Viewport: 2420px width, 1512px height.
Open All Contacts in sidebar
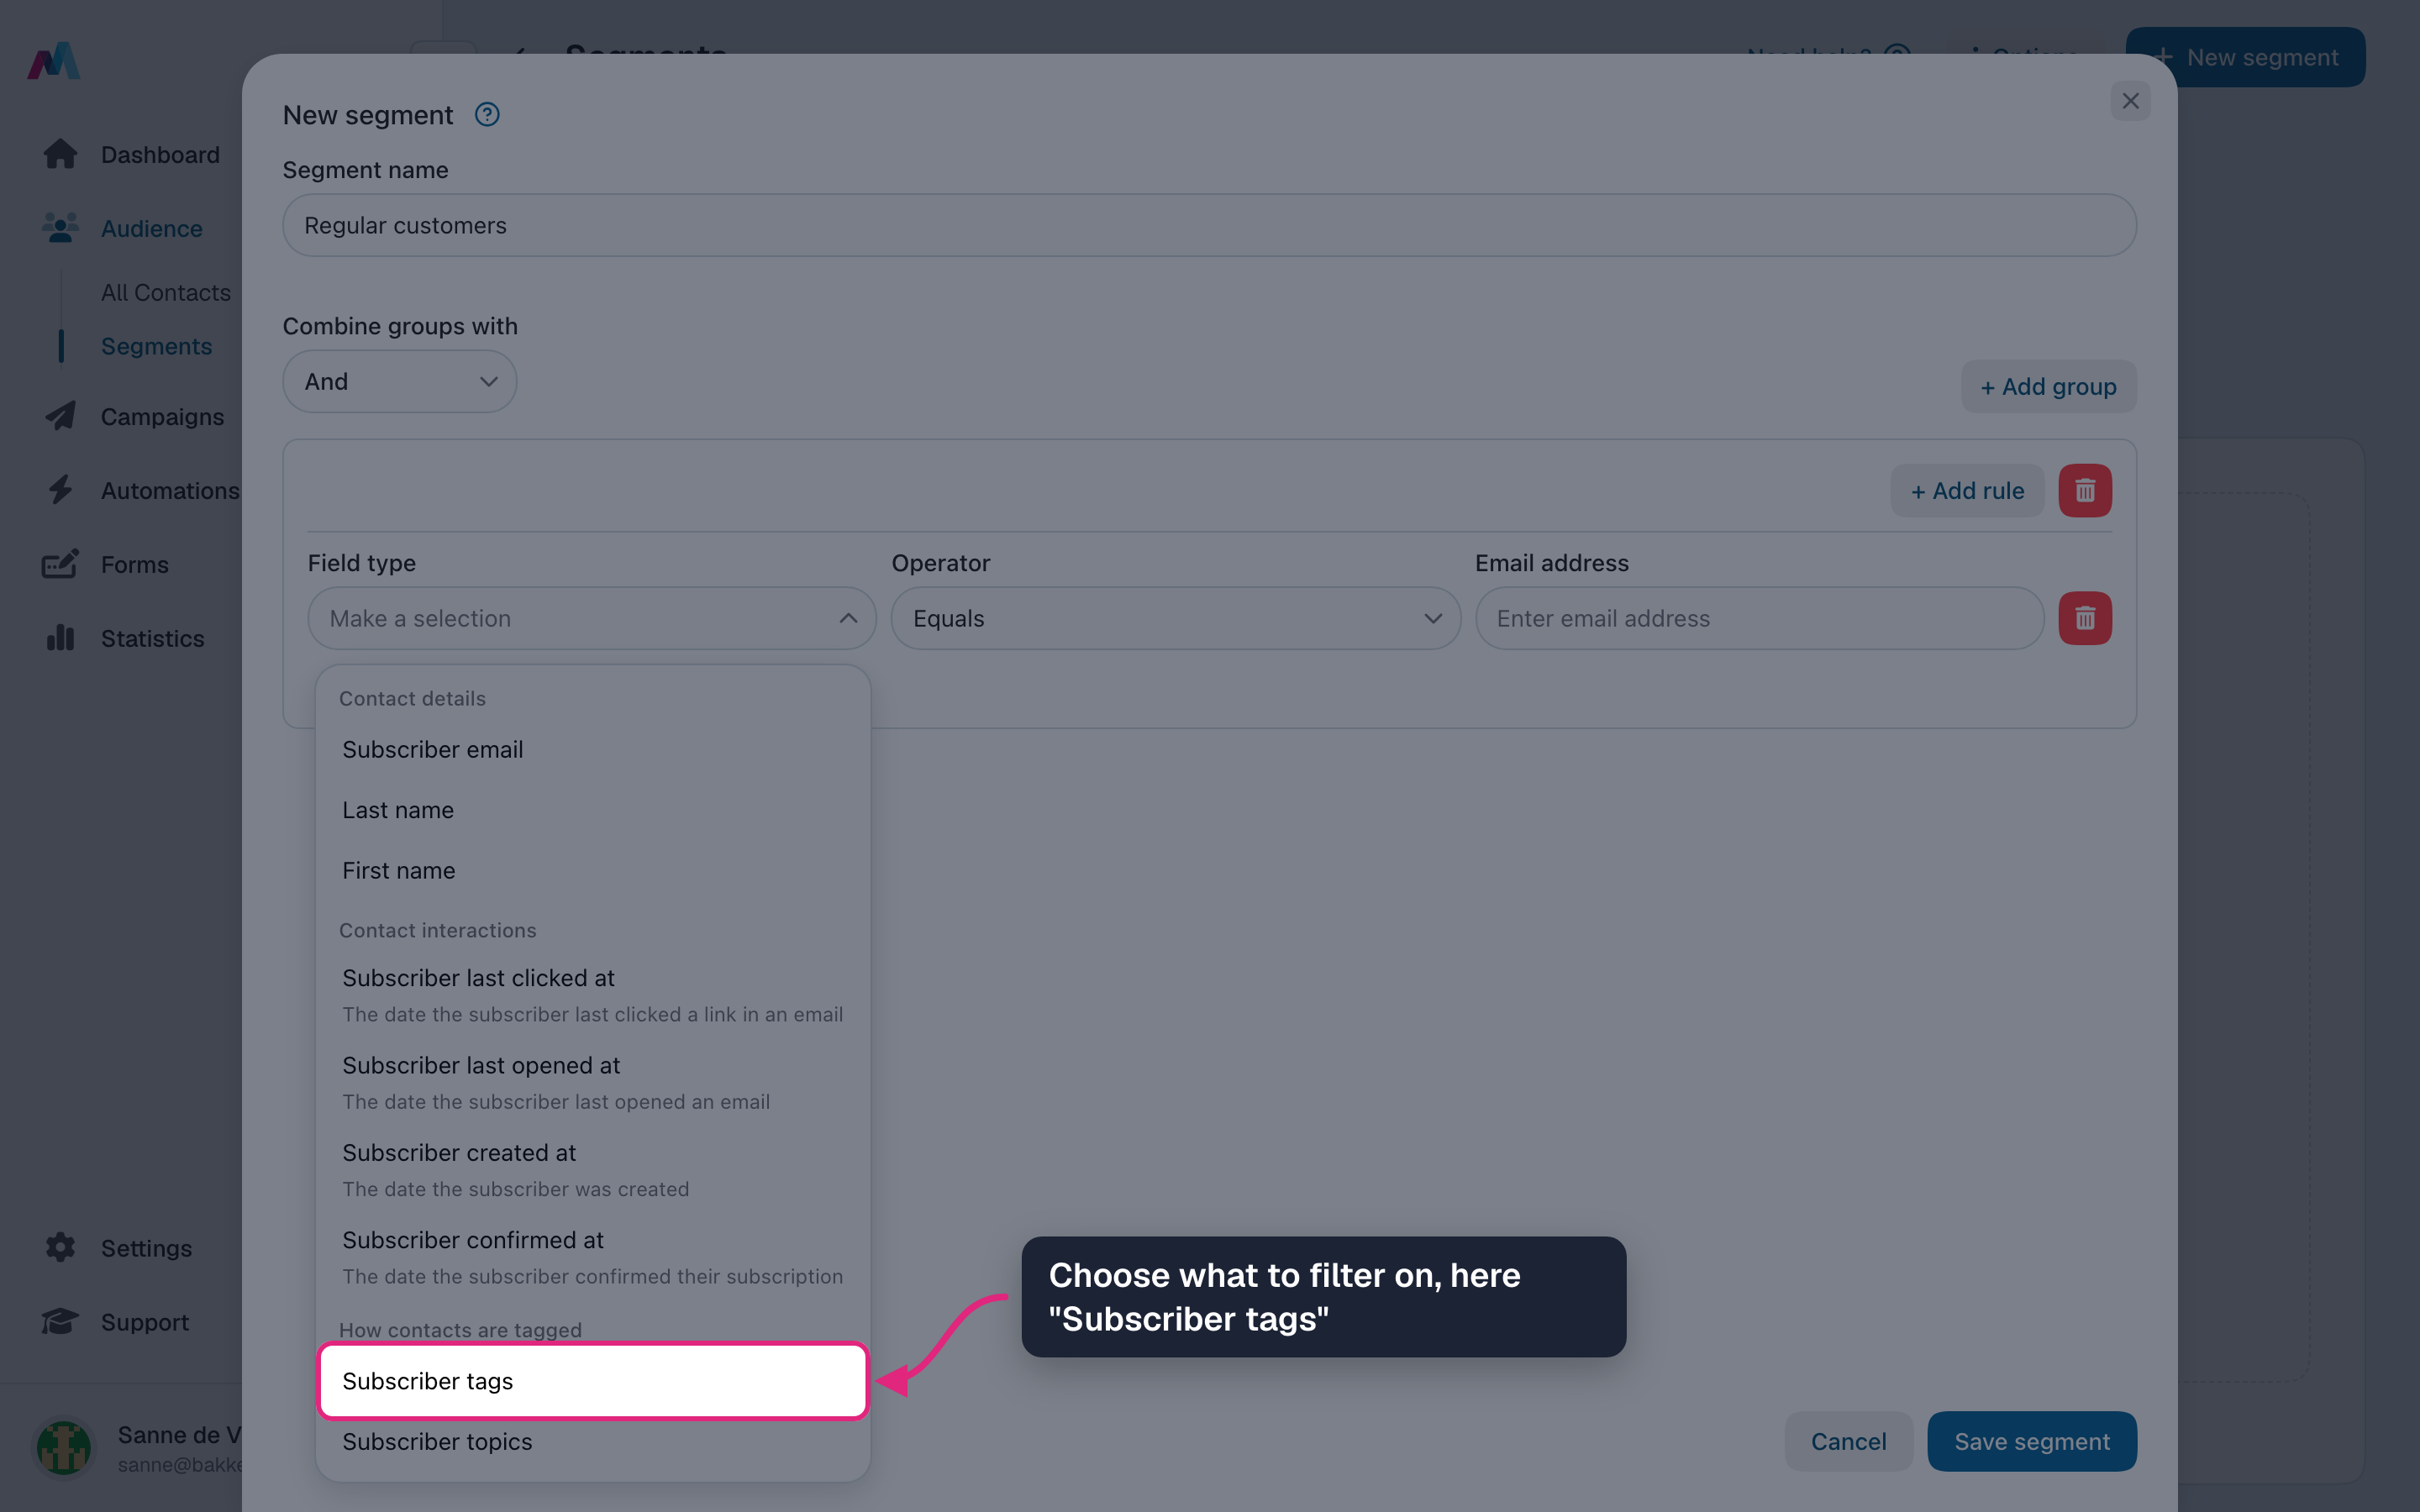click(166, 292)
